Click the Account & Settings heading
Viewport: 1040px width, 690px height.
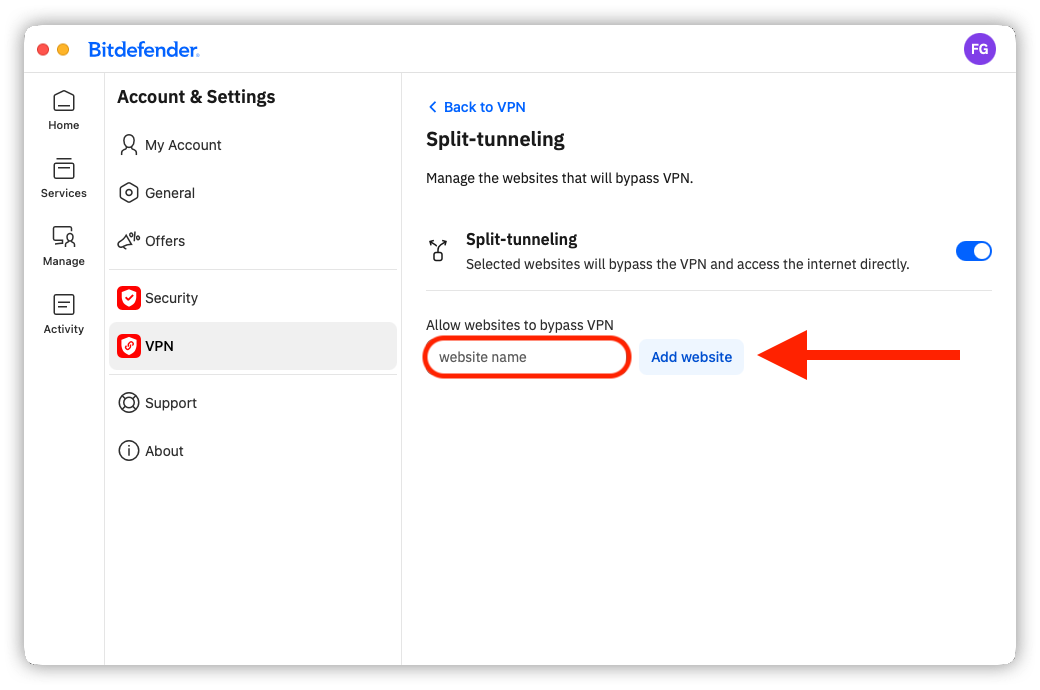196,97
